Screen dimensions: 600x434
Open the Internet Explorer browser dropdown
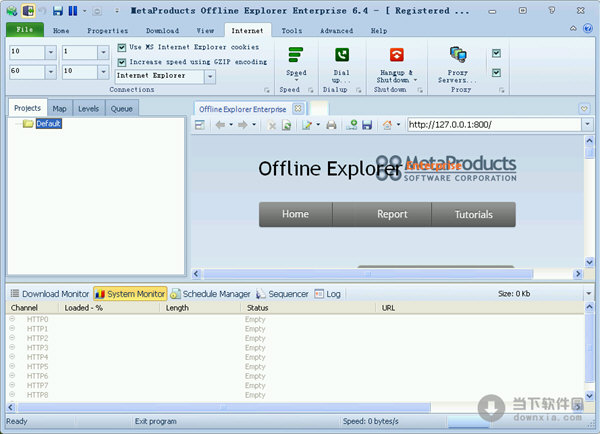[210, 77]
